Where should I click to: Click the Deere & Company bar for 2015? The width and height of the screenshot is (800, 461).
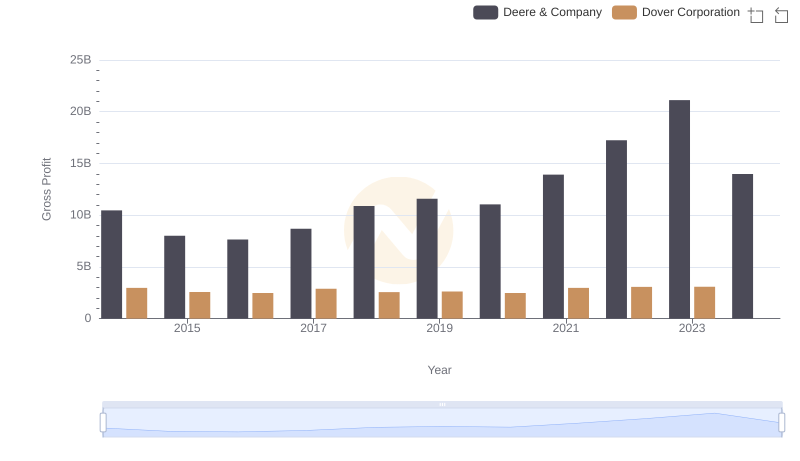coord(174,277)
